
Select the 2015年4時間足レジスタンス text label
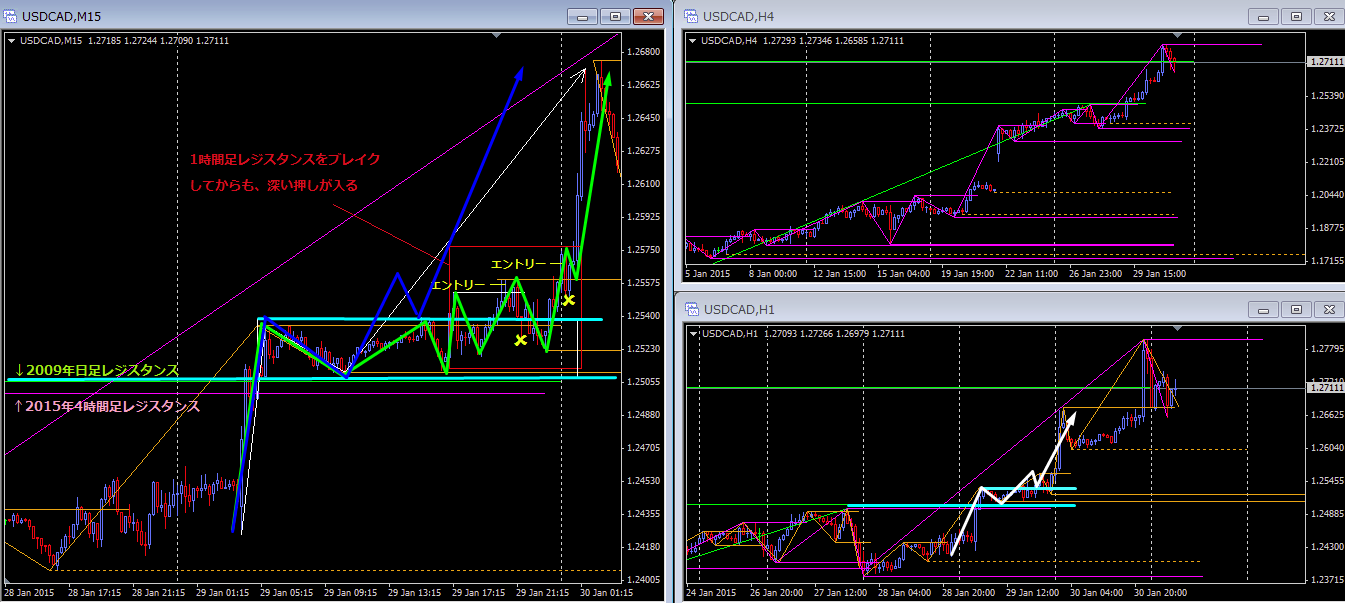coord(106,407)
